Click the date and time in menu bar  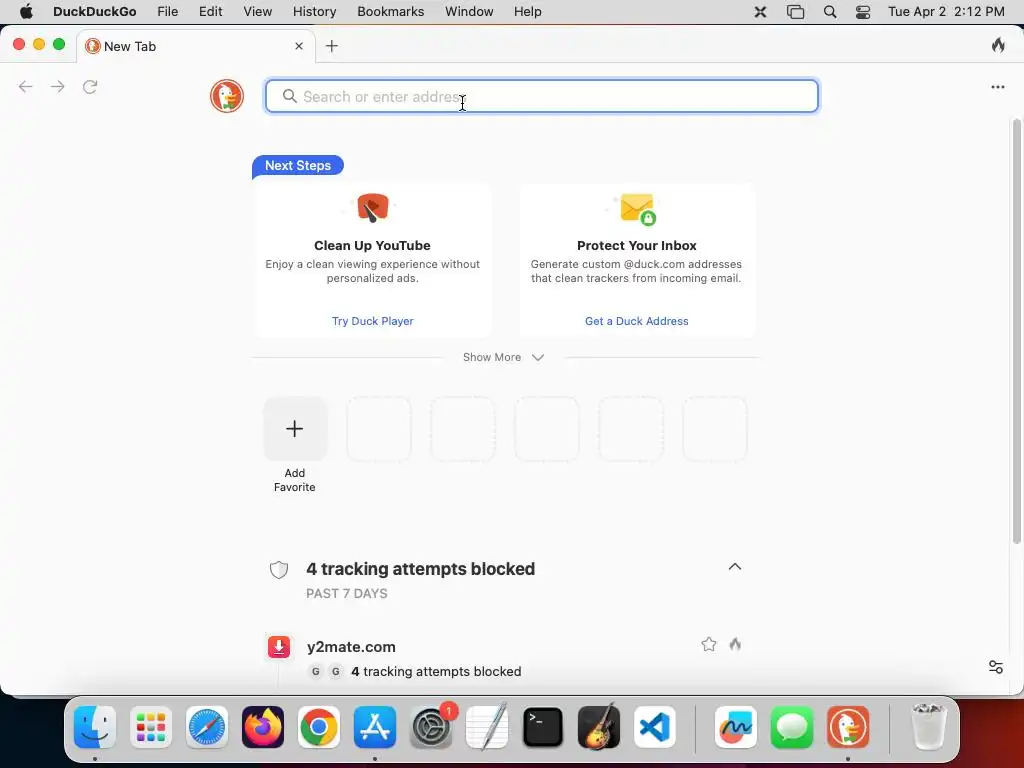(946, 12)
